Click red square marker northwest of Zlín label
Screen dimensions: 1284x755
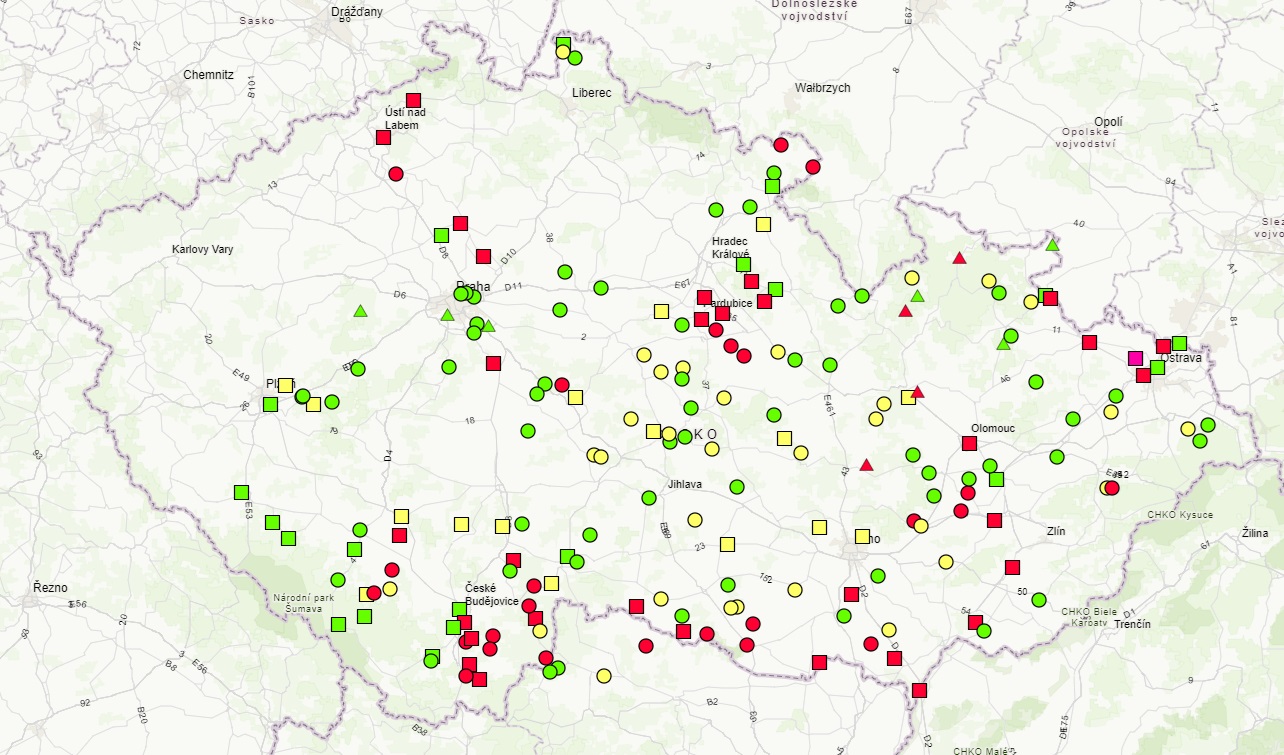click(x=994, y=520)
